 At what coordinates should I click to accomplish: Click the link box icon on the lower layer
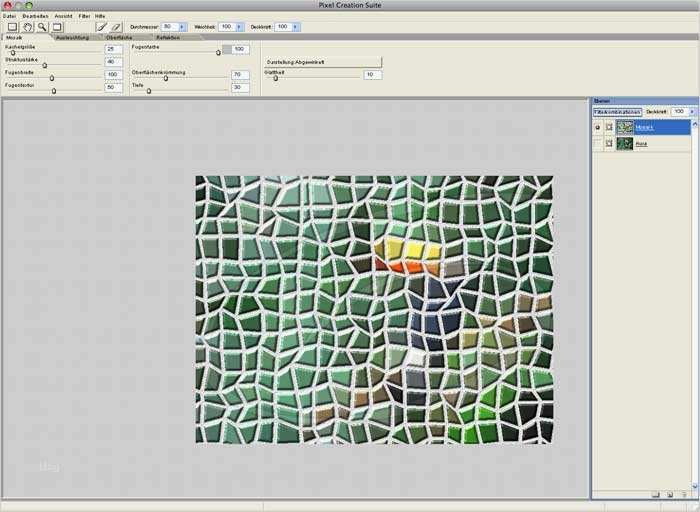click(x=609, y=144)
